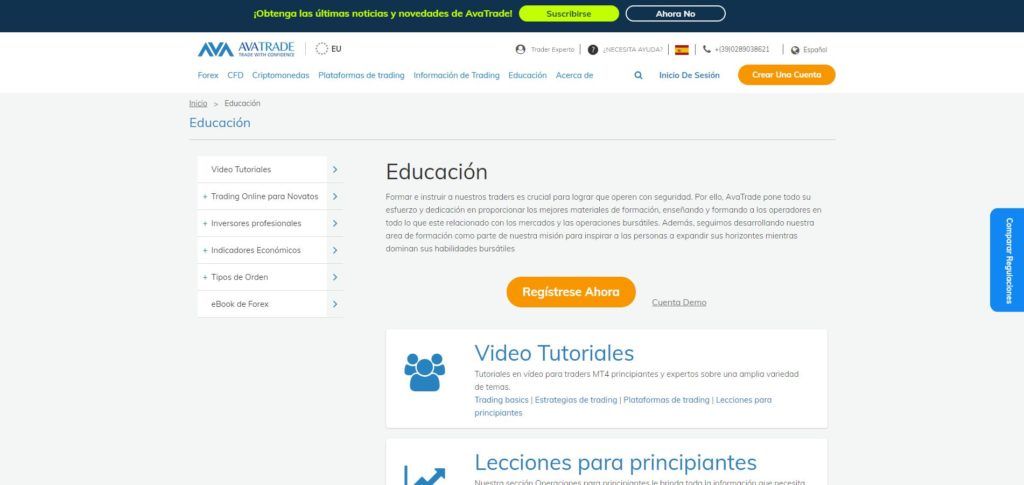Open the CFD menu
The image size is (1024, 485).
tap(235, 75)
